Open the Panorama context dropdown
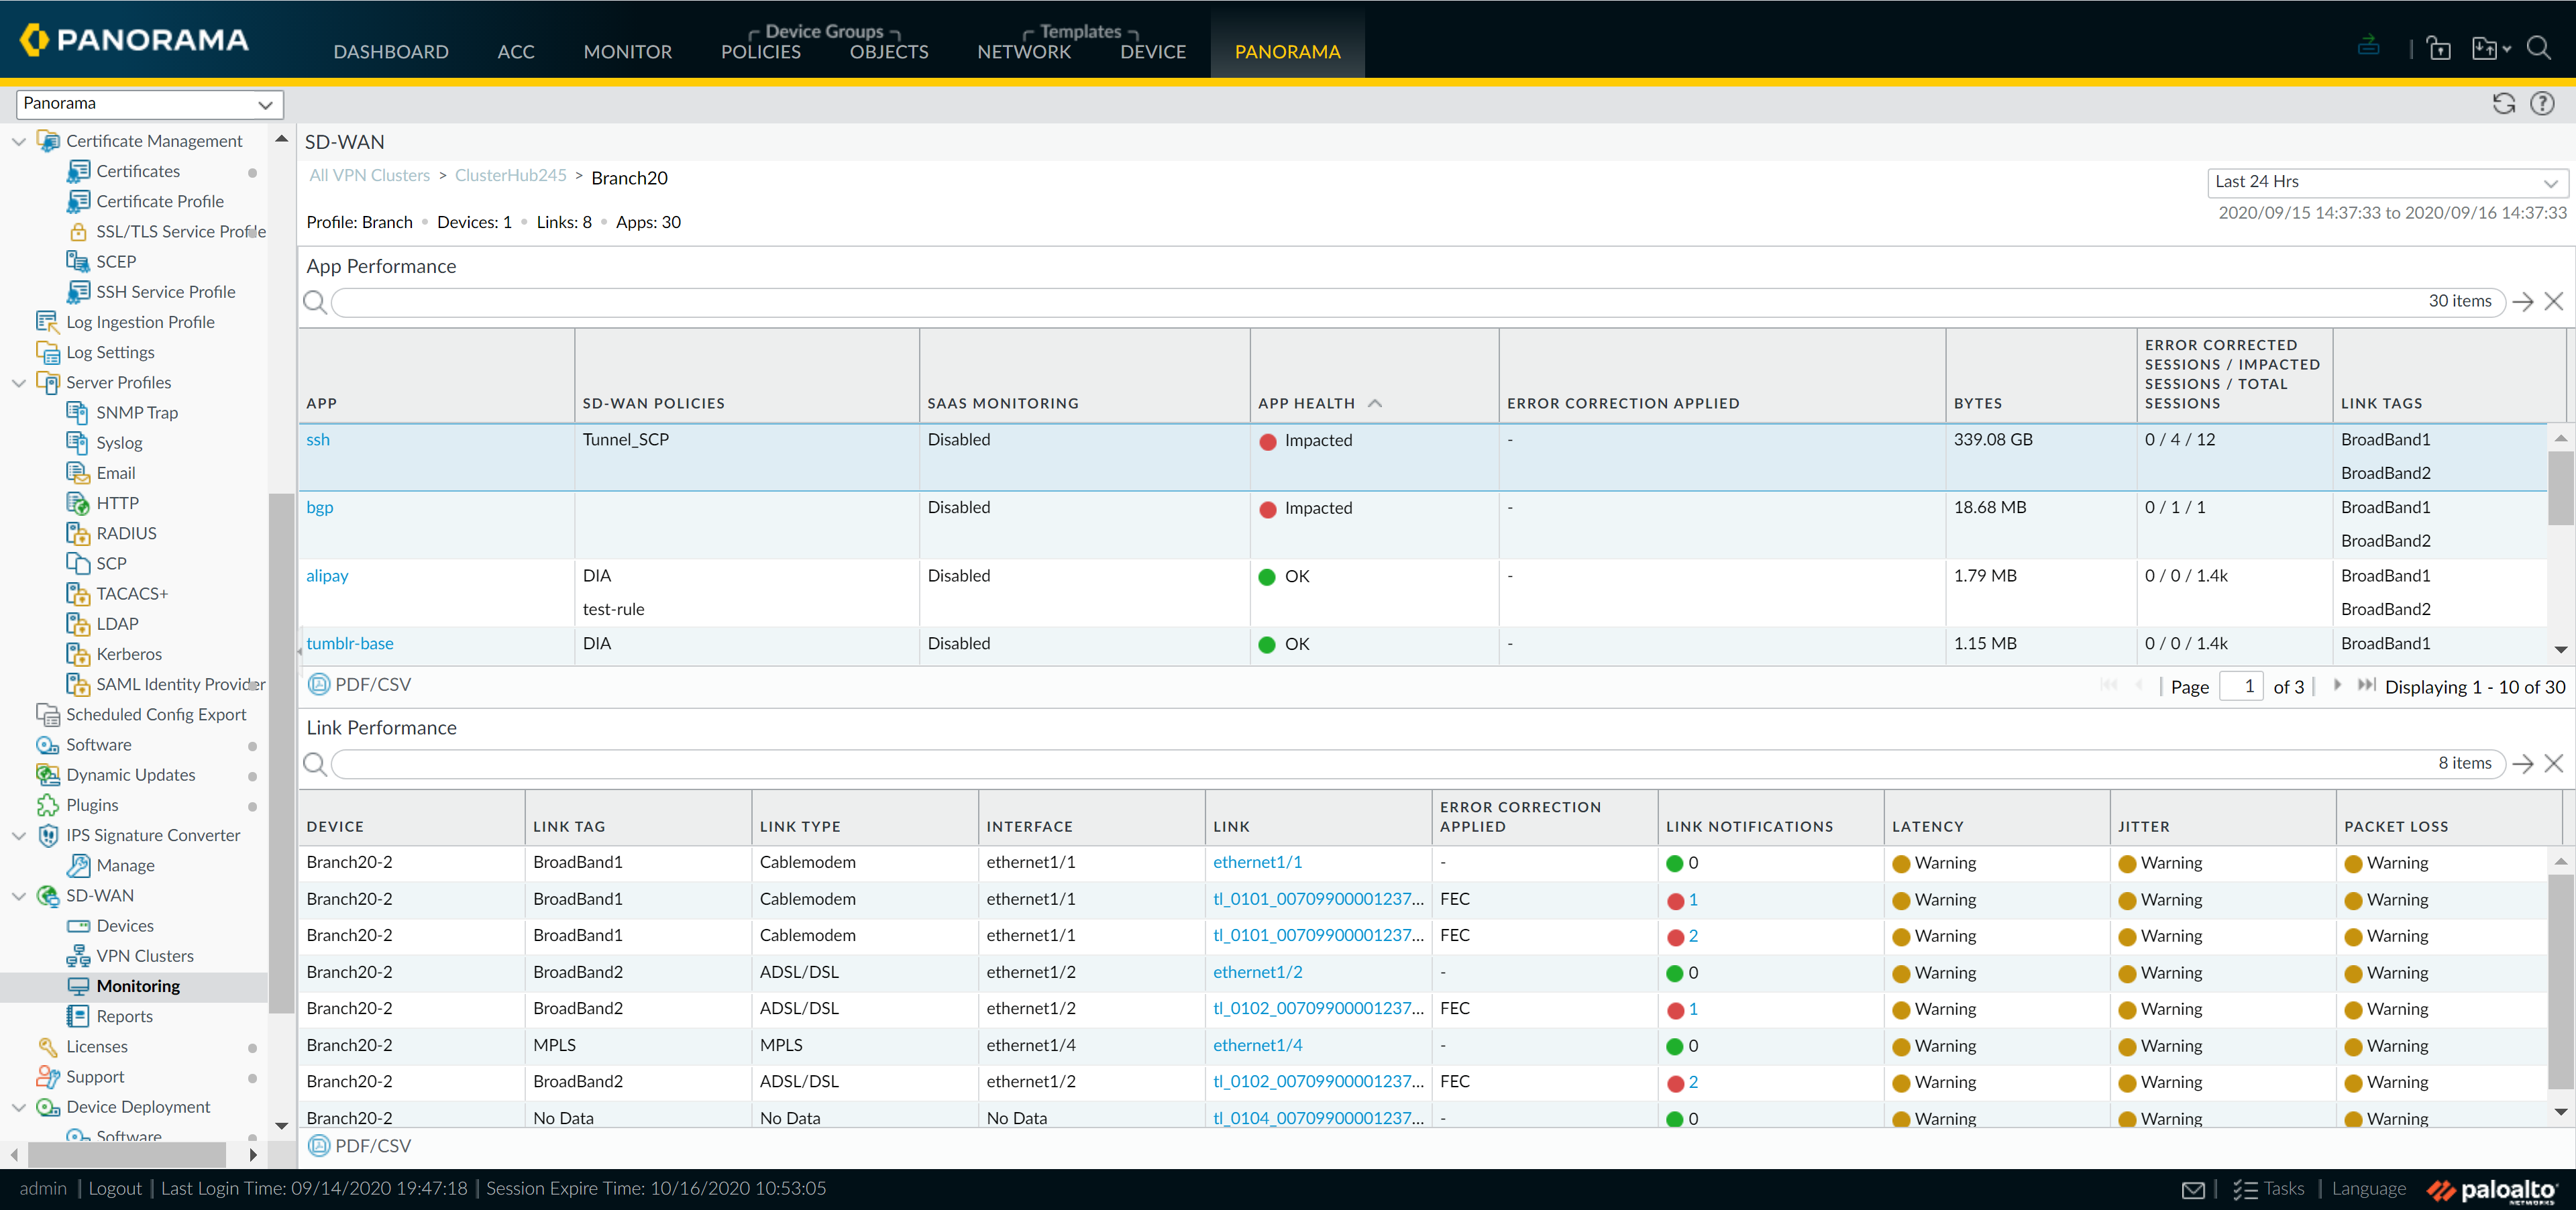2576x1210 pixels. pyautogui.click(x=150, y=104)
